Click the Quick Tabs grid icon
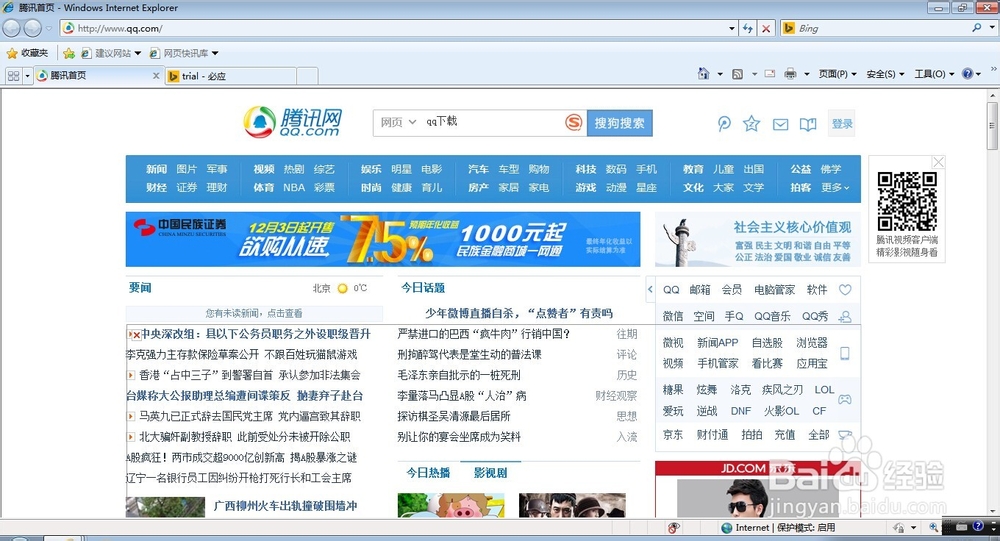1000x541 pixels. [13, 76]
